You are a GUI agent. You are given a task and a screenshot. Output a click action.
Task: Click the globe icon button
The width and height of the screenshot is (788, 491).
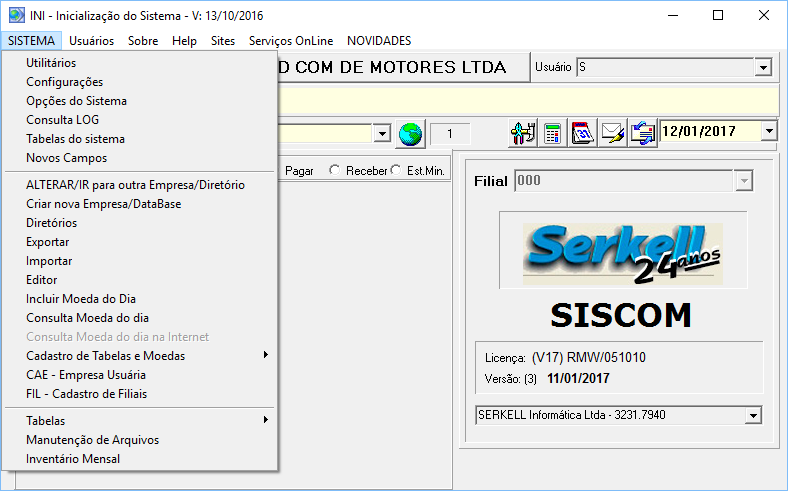[x=410, y=134]
